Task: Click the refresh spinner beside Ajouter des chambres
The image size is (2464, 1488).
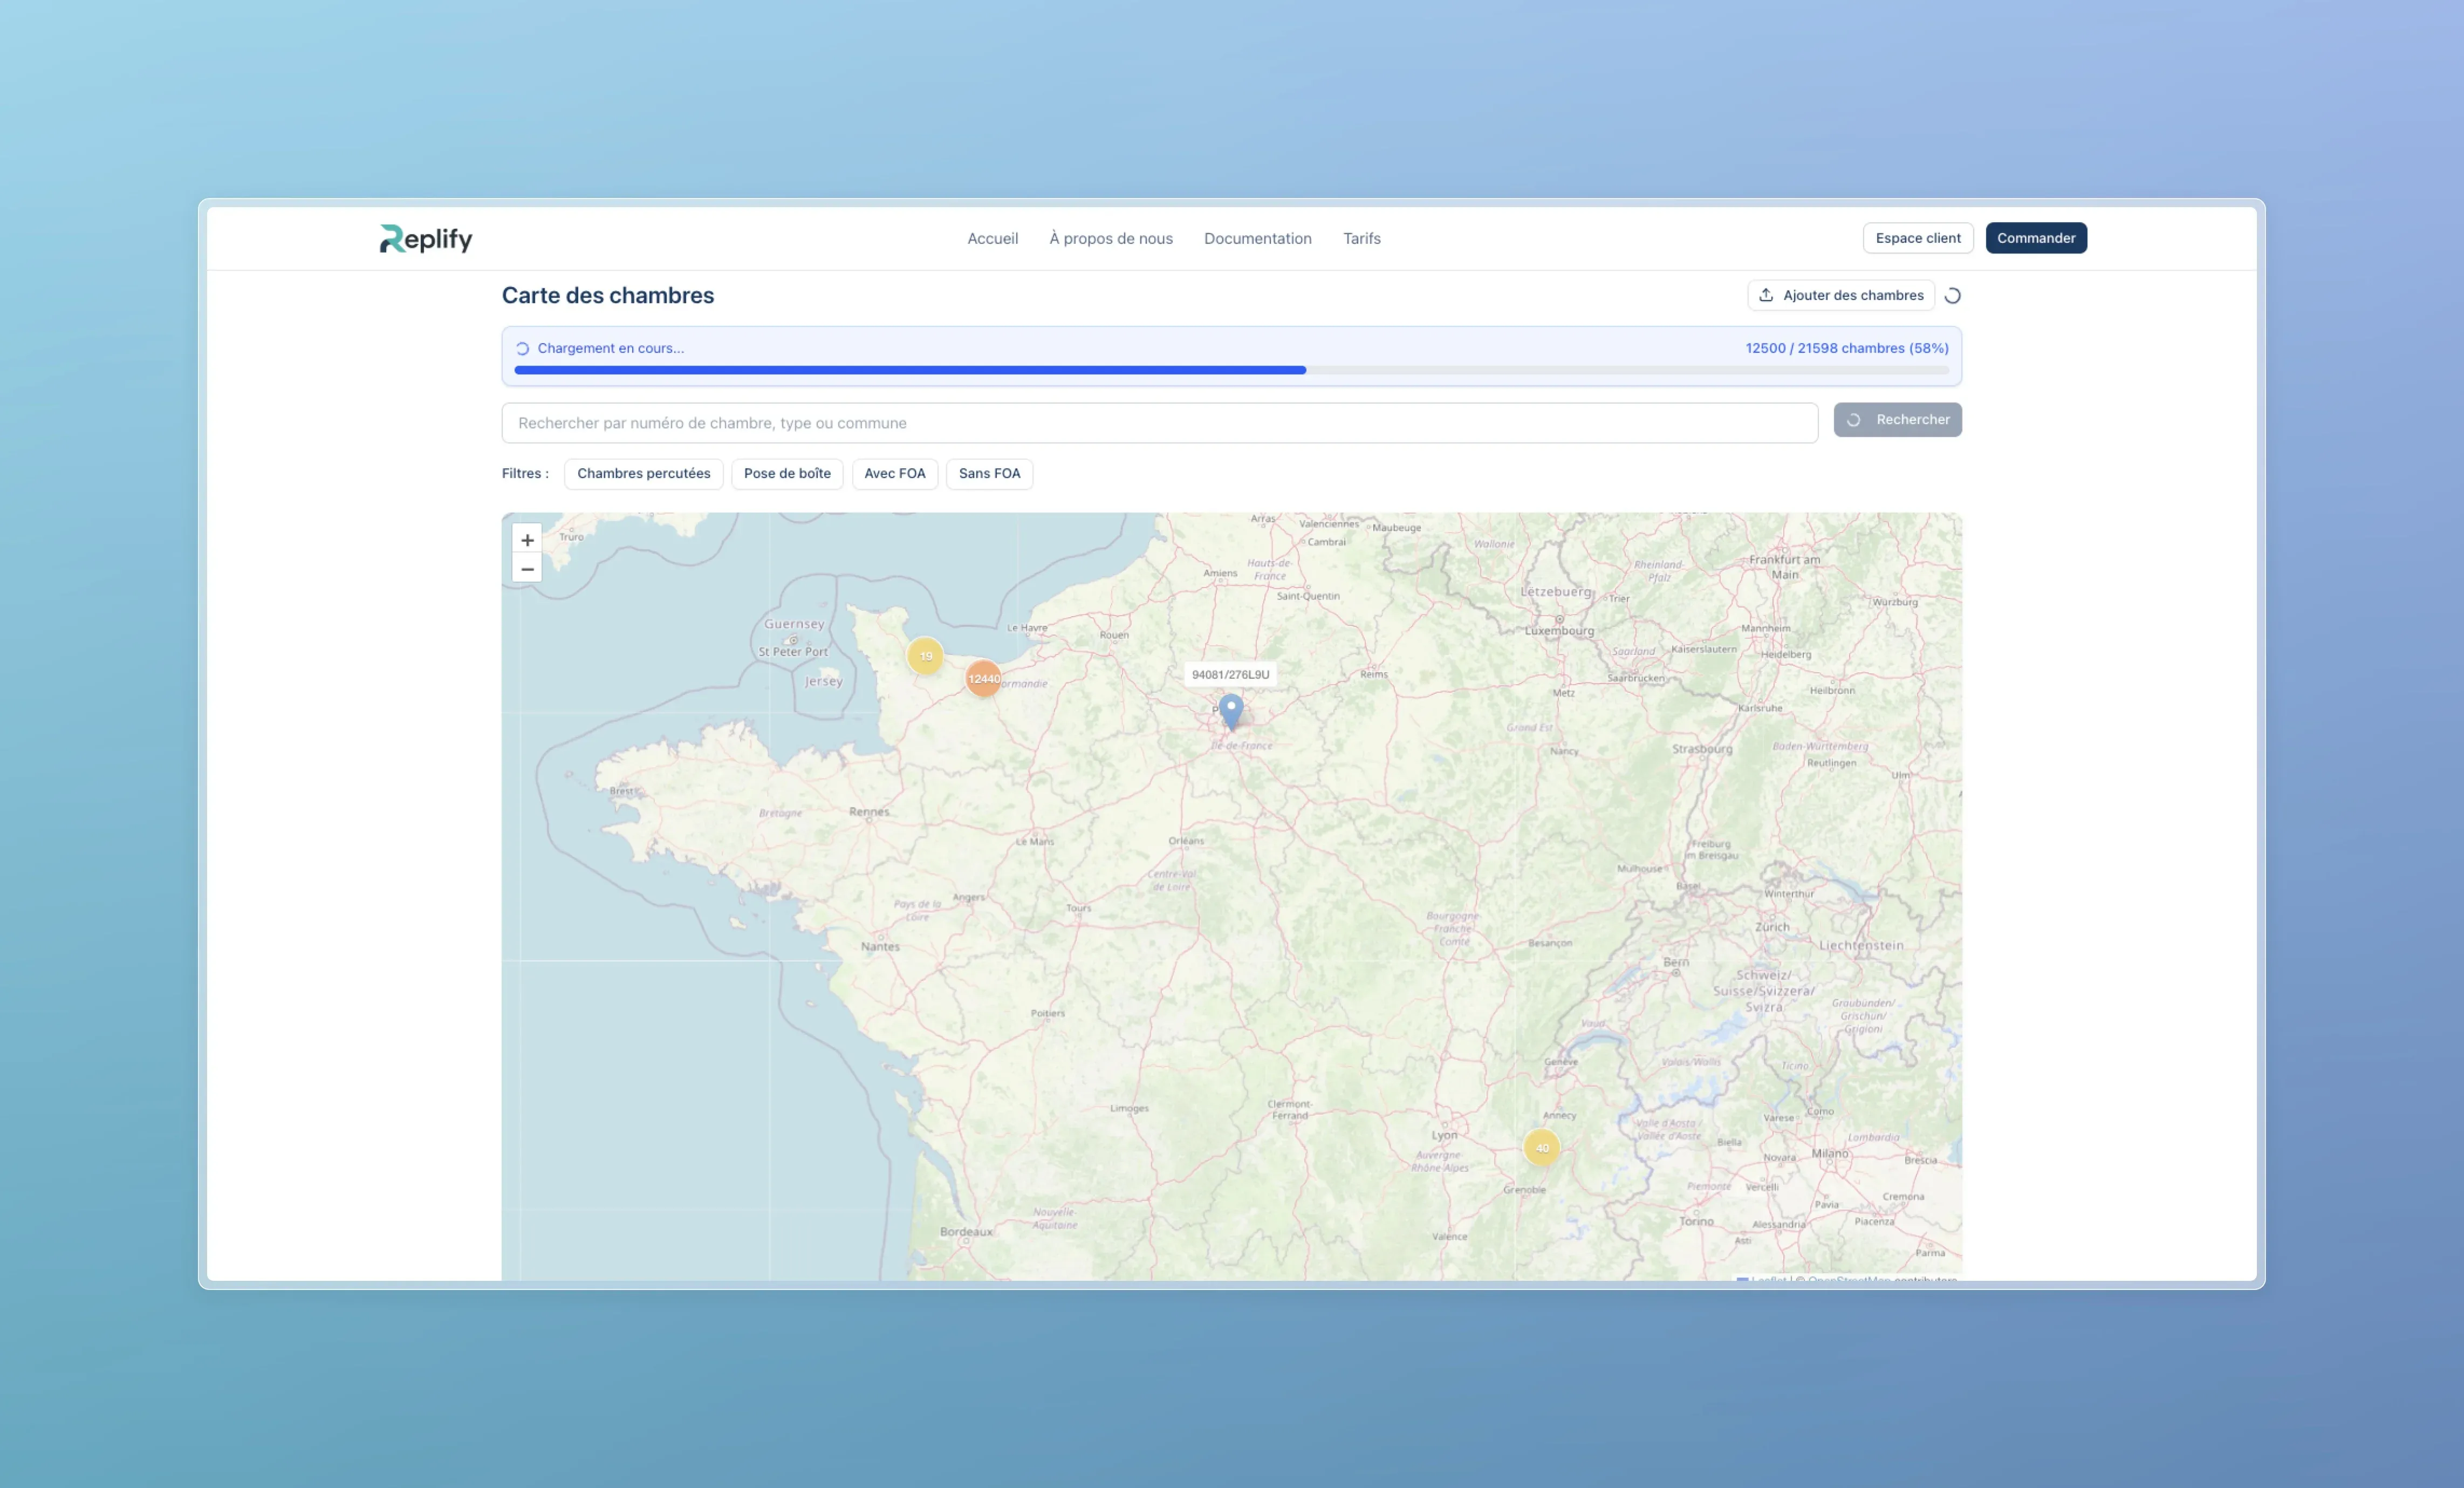Action: click(x=1952, y=296)
